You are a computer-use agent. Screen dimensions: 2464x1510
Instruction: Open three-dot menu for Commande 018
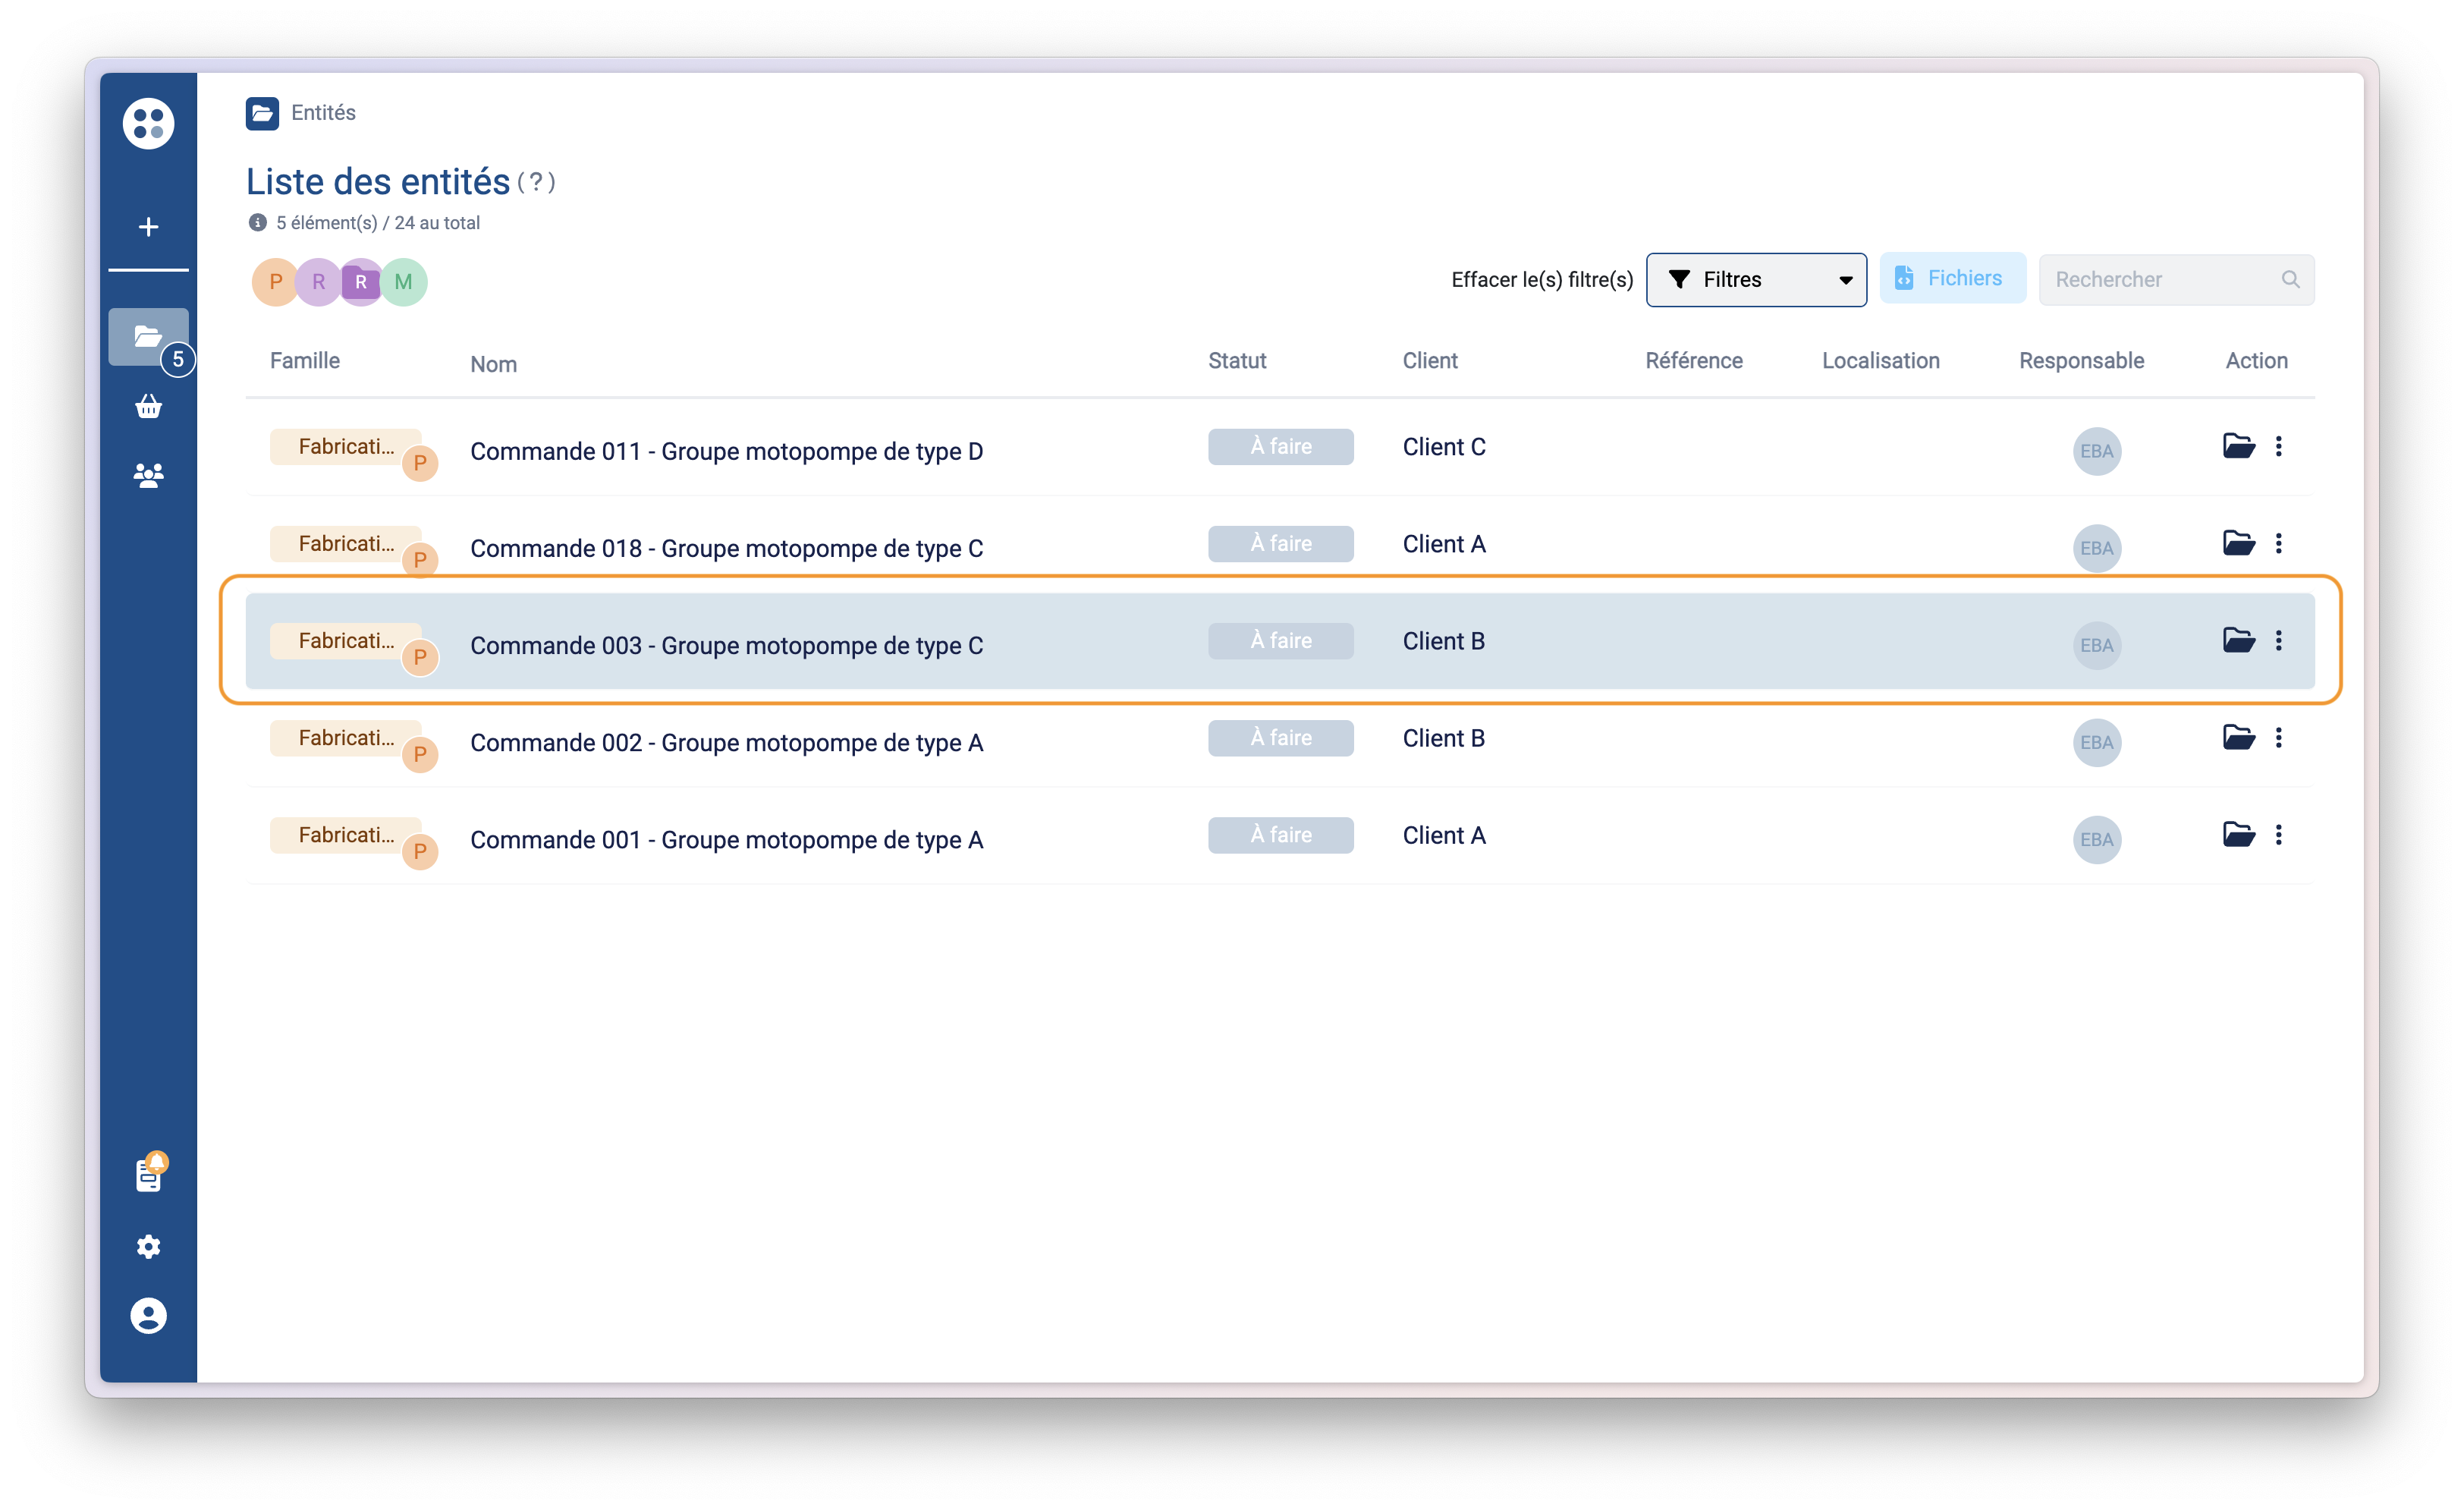tap(2279, 543)
